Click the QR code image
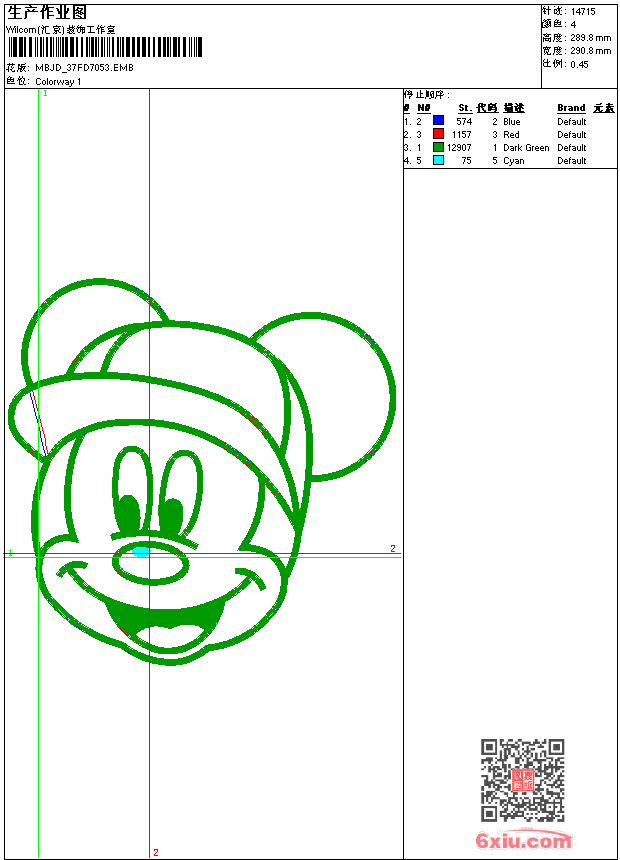620x860 pixels. pyautogui.click(x=522, y=780)
